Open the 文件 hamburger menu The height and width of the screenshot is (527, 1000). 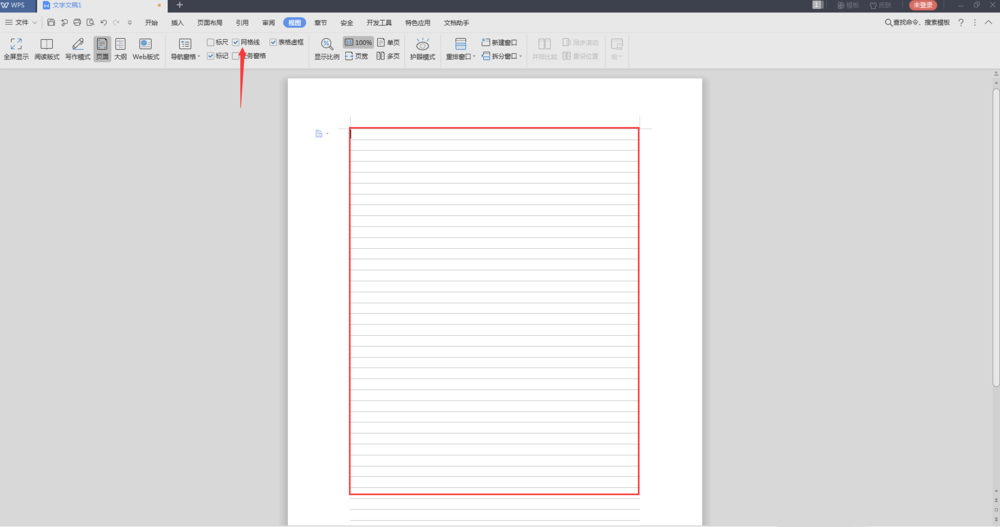[x=9, y=22]
